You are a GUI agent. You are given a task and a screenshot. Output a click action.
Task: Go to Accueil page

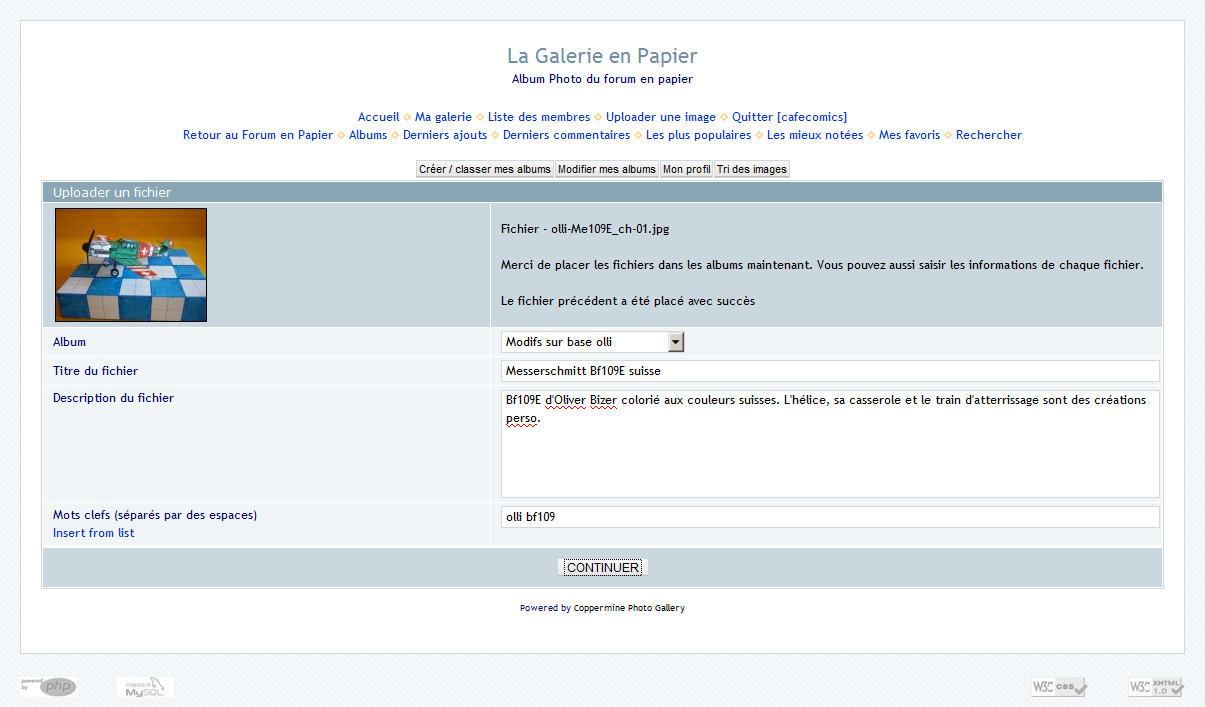tap(379, 117)
